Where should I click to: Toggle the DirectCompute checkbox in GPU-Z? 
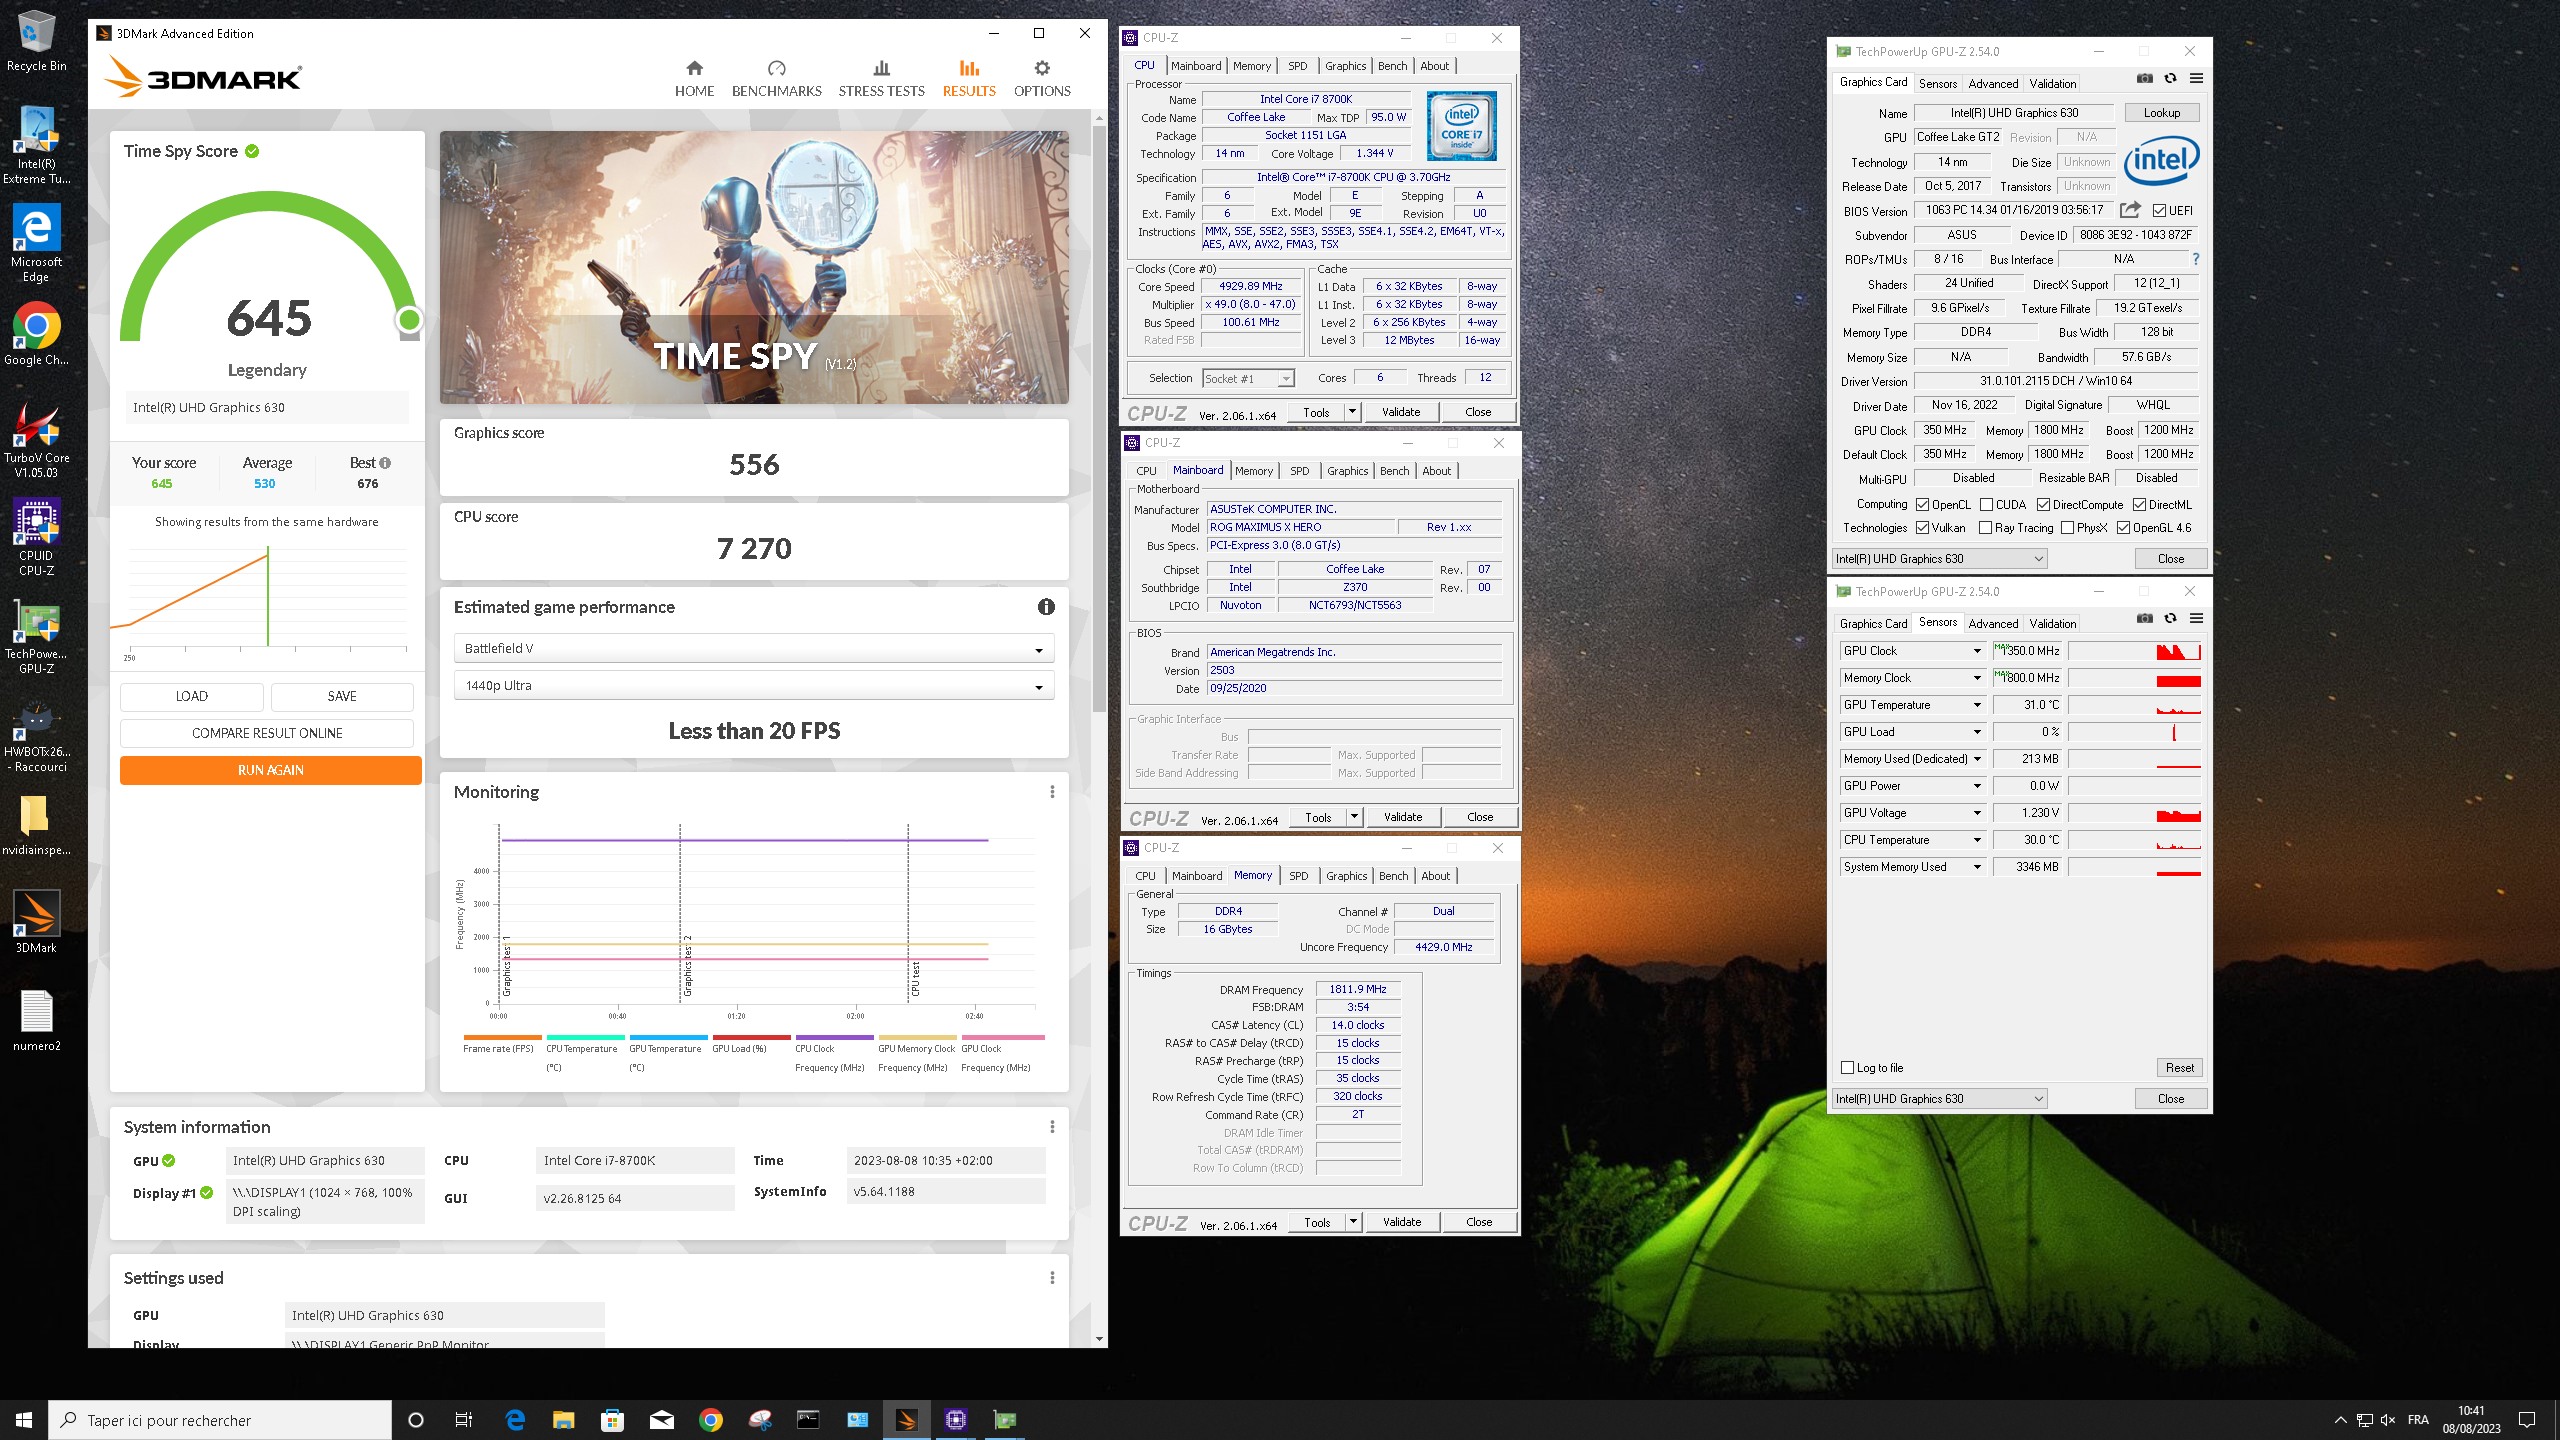[x=2043, y=505]
